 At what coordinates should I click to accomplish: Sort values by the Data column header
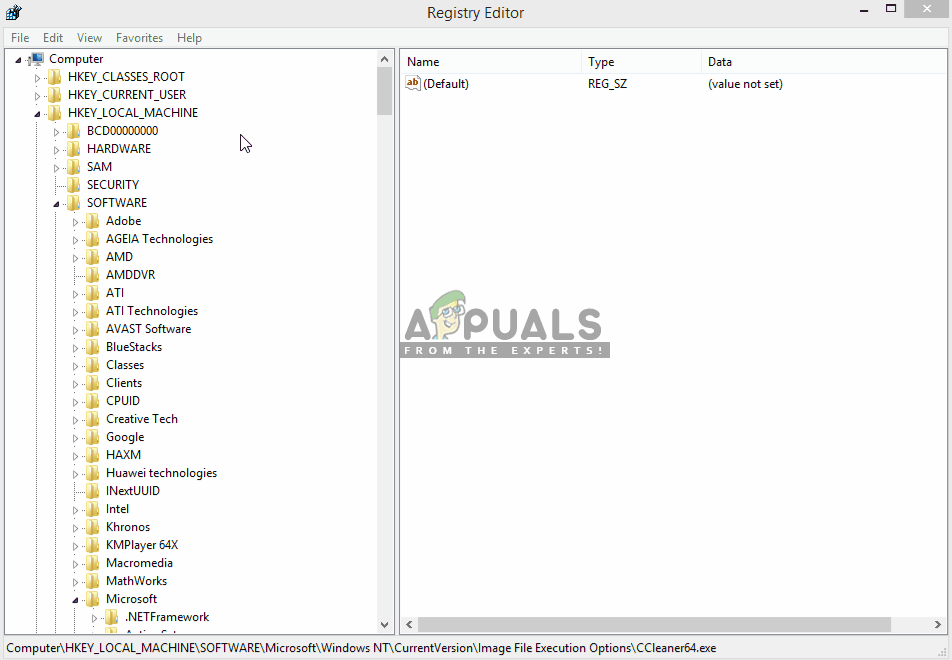[824, 62]
